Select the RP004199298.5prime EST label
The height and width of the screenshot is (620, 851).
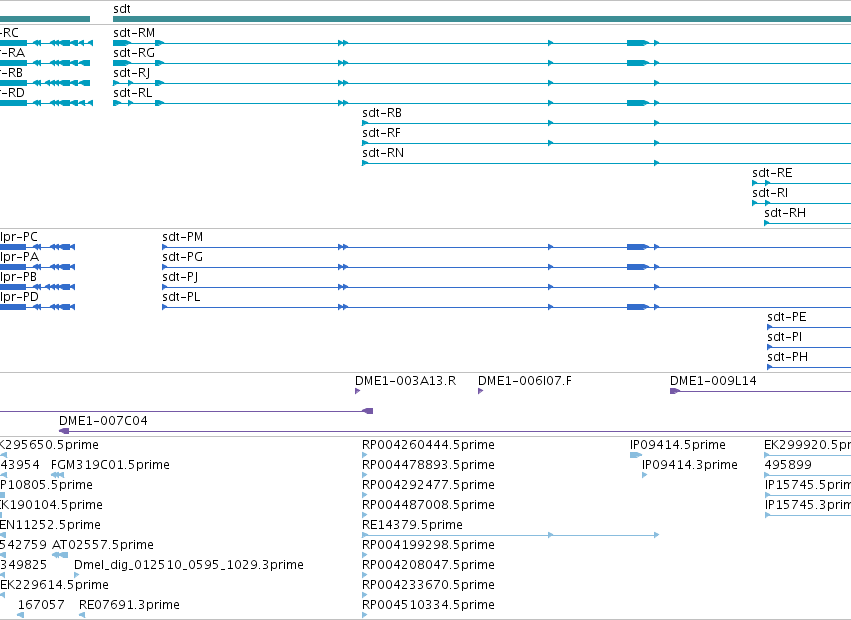(428, 545)
